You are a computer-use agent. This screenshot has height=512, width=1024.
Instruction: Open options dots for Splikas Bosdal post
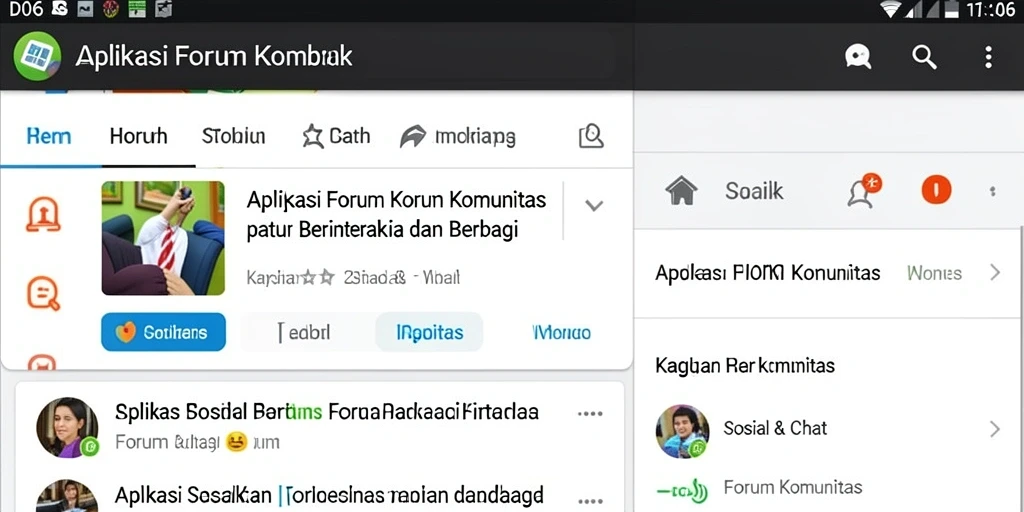pos(590,413)
